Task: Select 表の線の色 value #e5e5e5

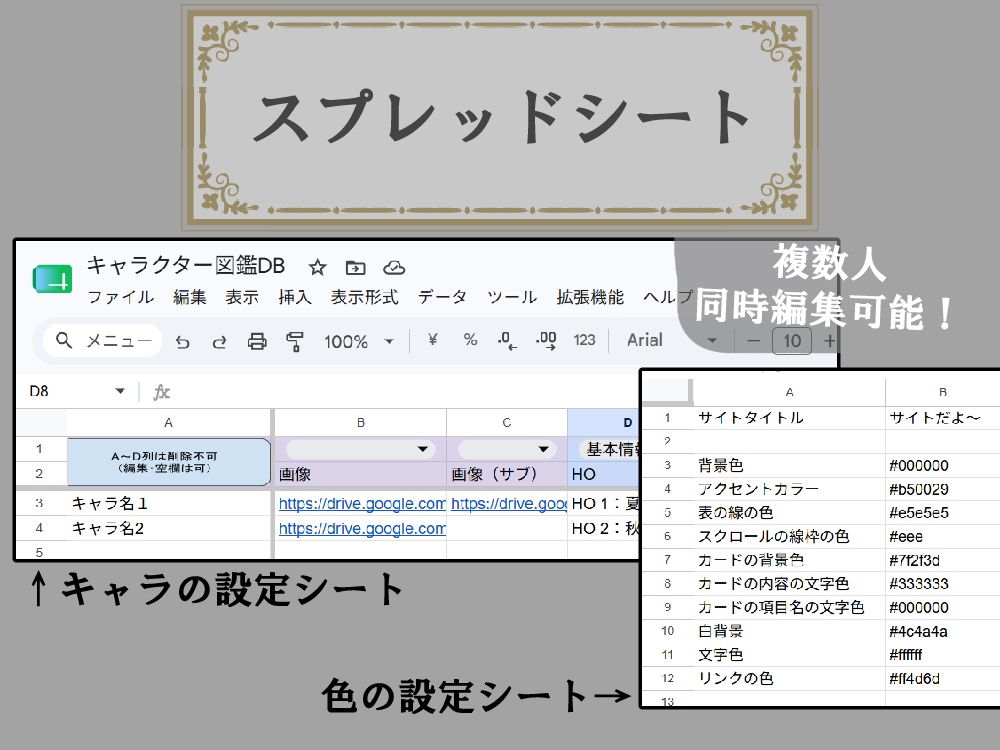Action: click(943, 513)
